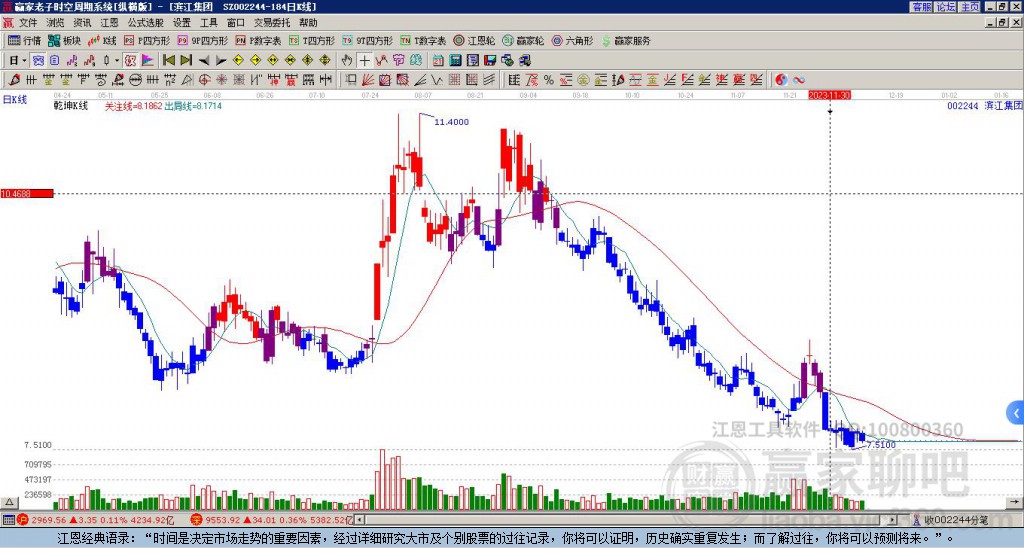Open the 六角形 hexagon tool

(572, 40)
